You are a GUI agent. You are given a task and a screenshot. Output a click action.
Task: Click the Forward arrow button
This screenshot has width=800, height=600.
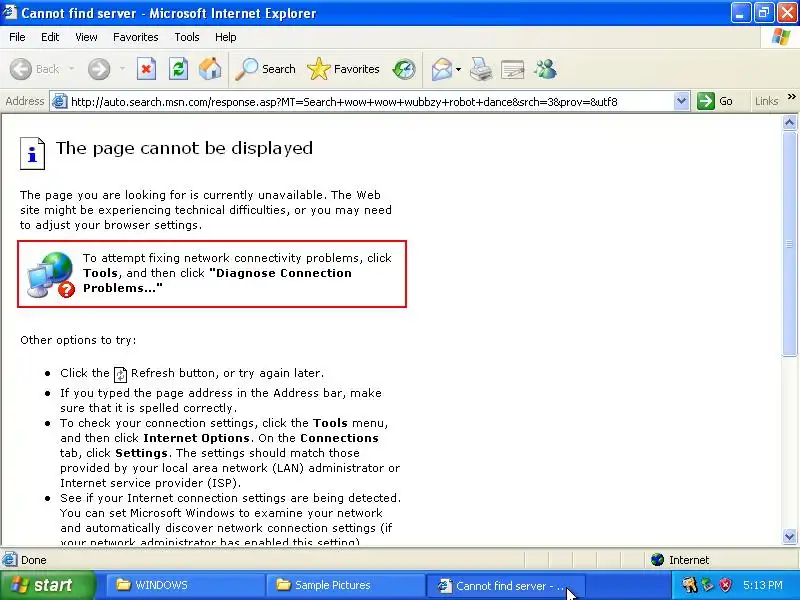[x=99, y=69]
